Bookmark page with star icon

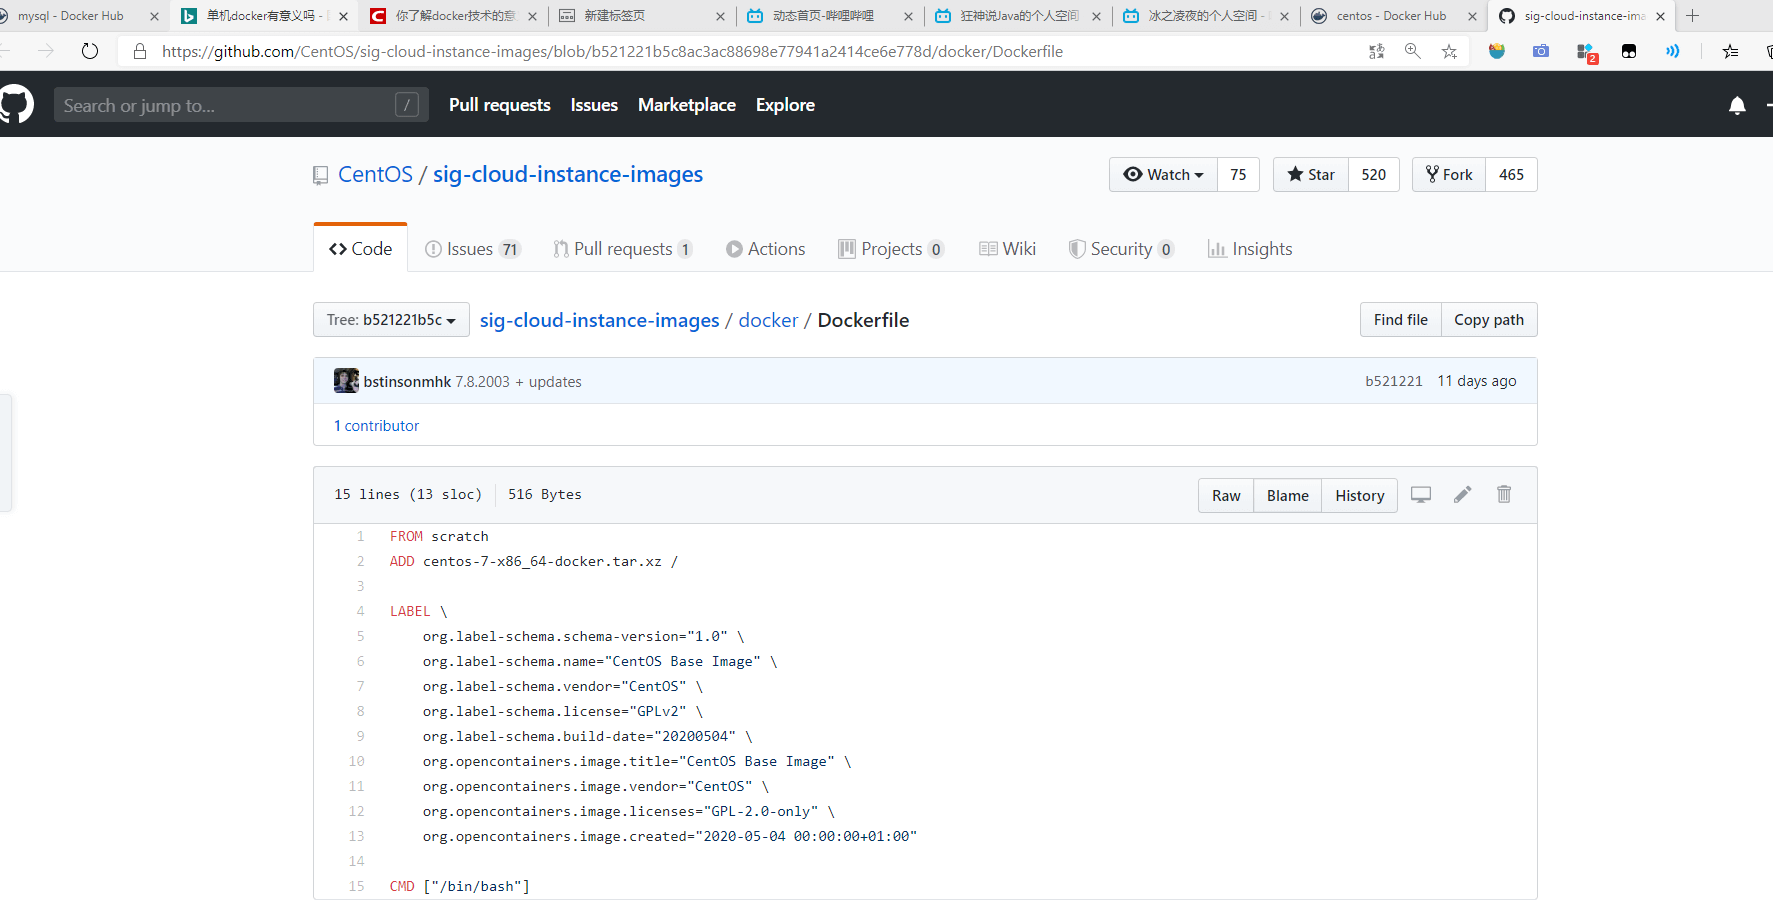[x=1449, y=51]
